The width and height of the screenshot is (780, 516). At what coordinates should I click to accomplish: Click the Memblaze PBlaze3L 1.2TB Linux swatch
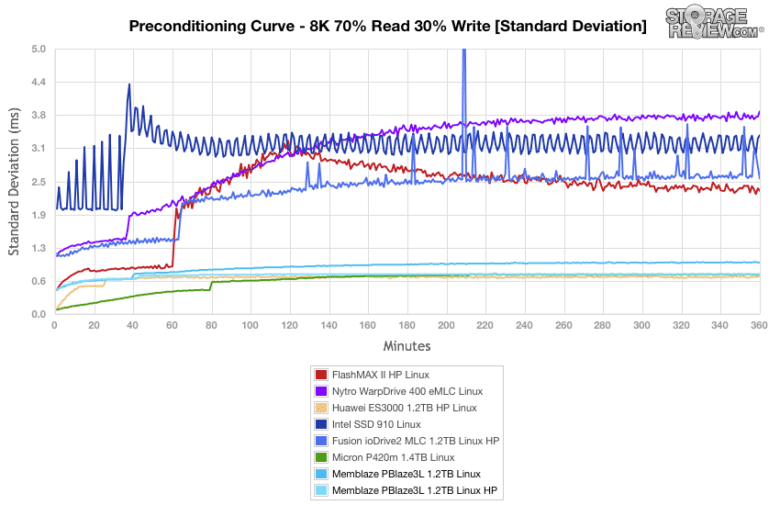coord(321,474)
